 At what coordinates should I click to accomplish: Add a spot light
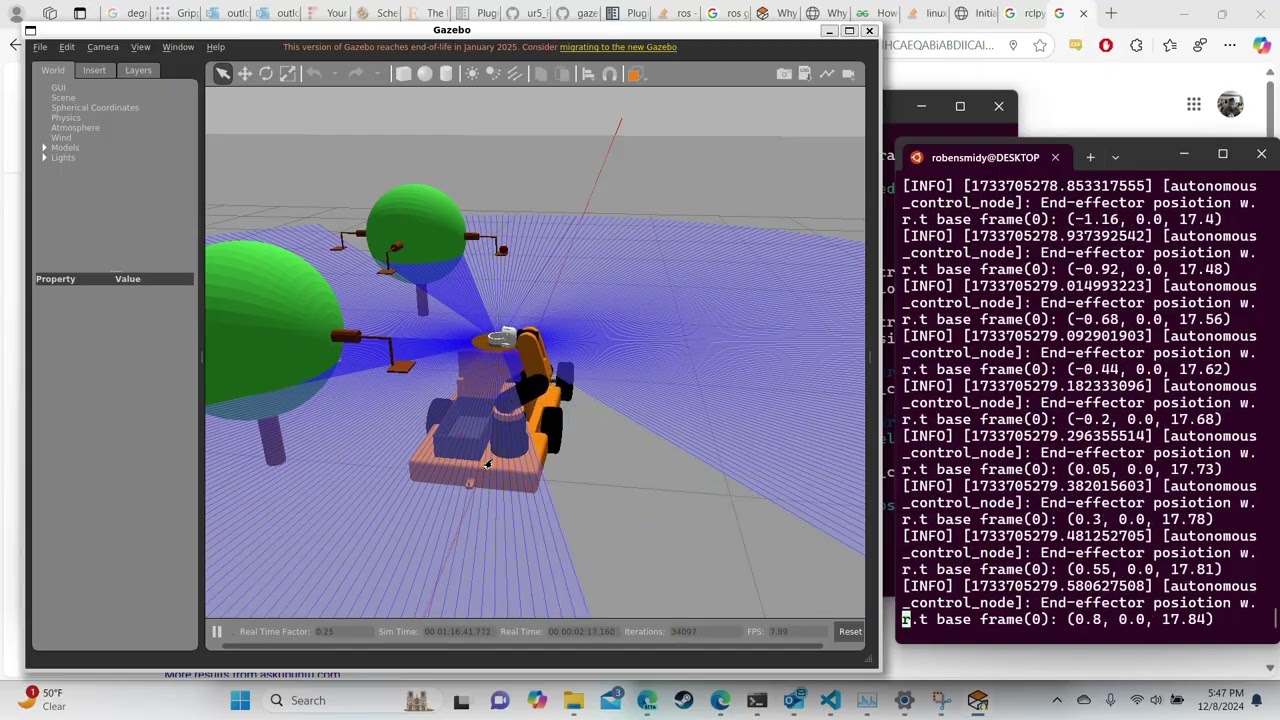point(493,74)
